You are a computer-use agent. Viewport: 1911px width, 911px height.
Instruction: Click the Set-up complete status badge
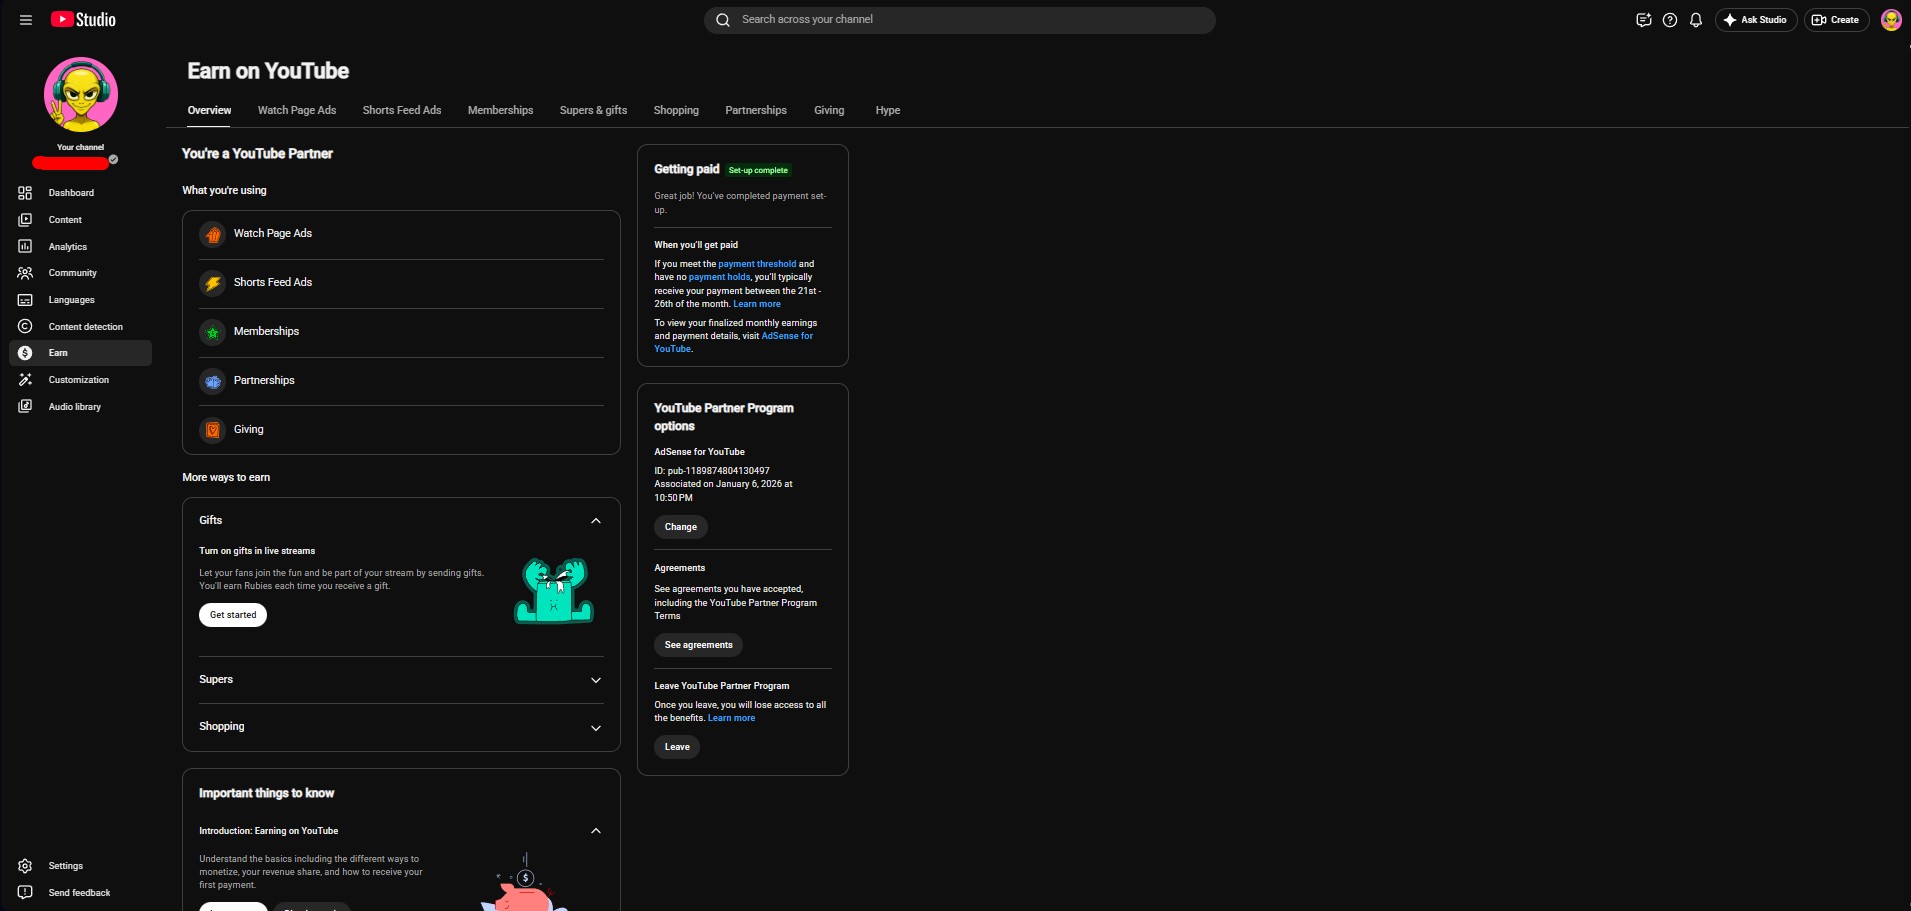pos(758,170)
